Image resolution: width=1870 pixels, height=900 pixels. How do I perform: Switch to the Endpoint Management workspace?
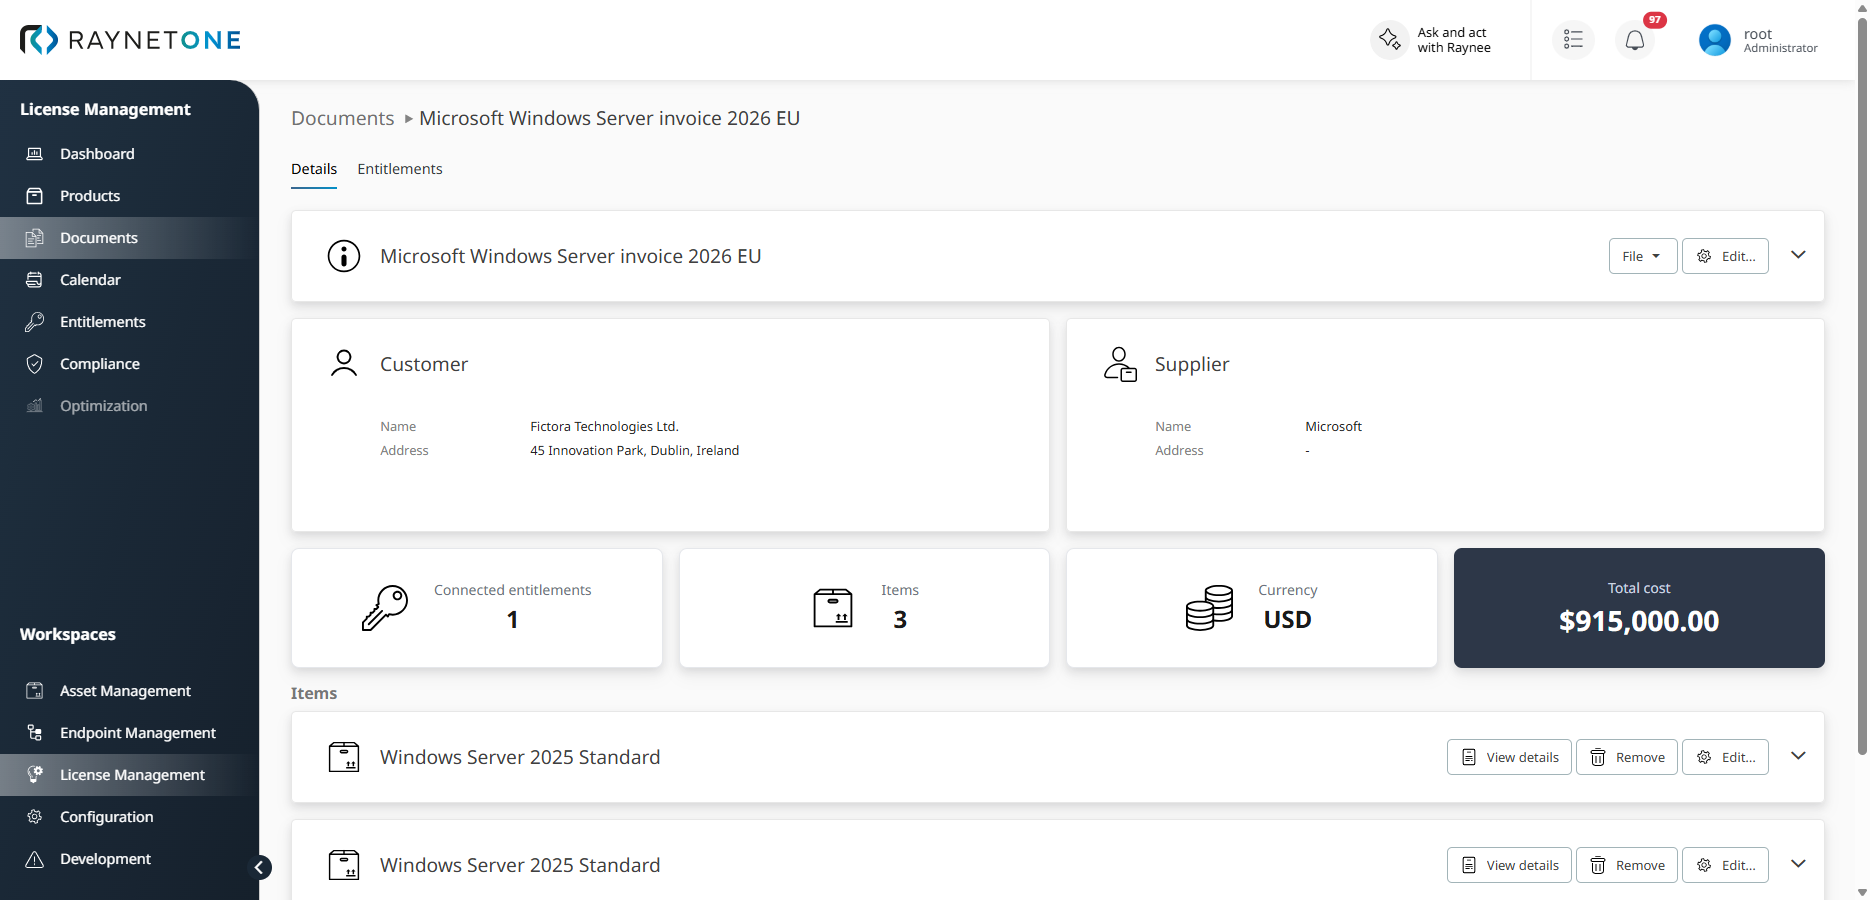pos(129,733)
